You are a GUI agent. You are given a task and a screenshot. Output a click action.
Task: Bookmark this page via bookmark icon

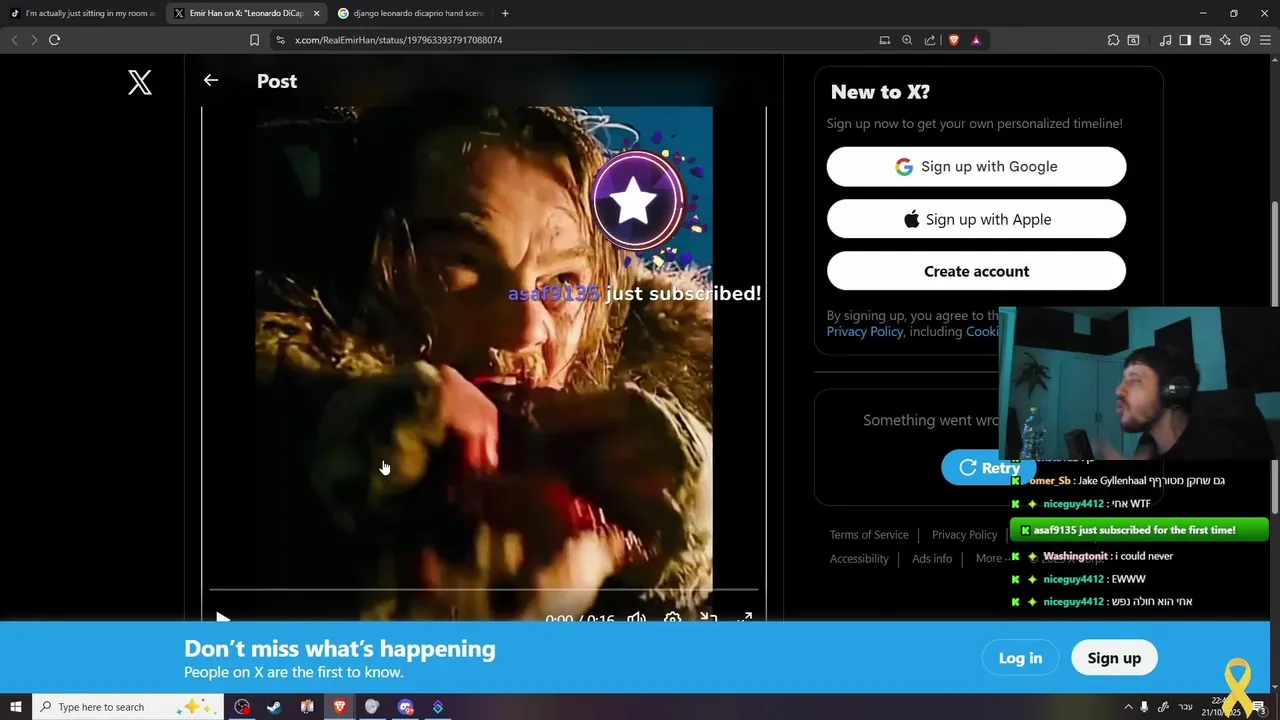(x=254, y=40)
